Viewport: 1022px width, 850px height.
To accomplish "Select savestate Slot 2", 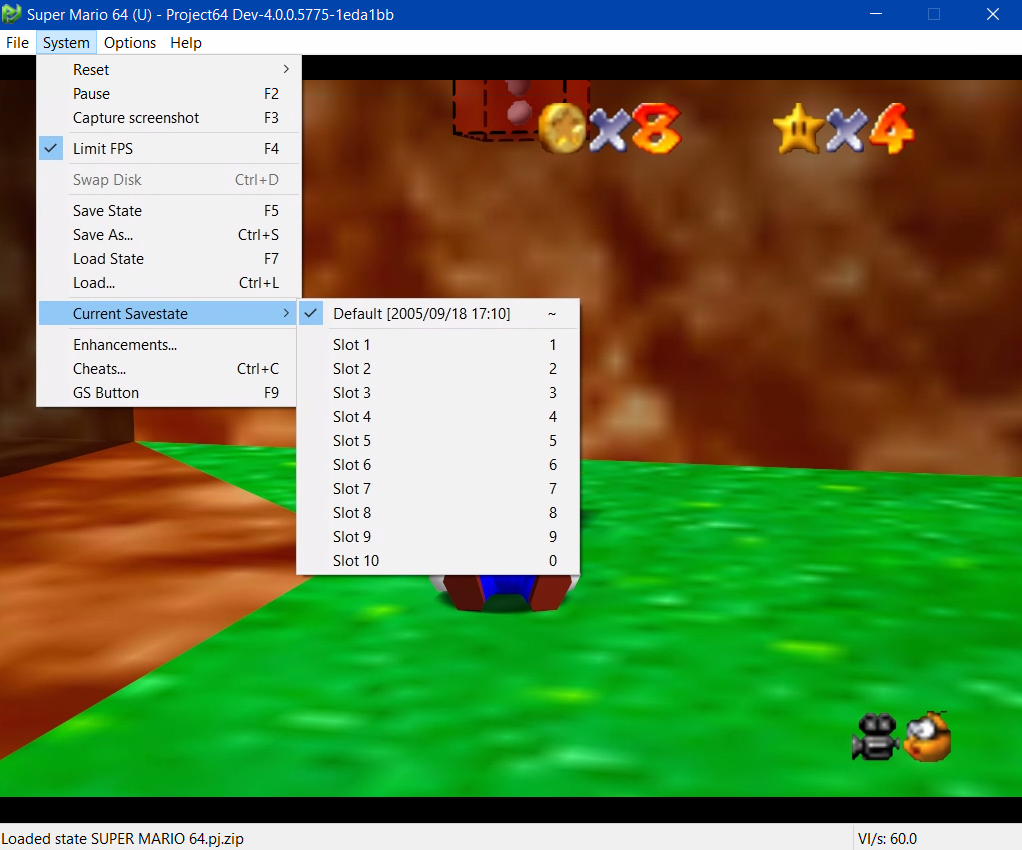I will pyautogui.click(x=438, y=369).
